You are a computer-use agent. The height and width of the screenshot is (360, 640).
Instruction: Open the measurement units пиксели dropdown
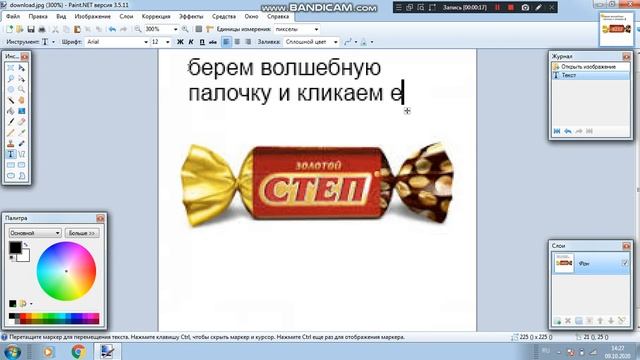[x=316, y=29]
